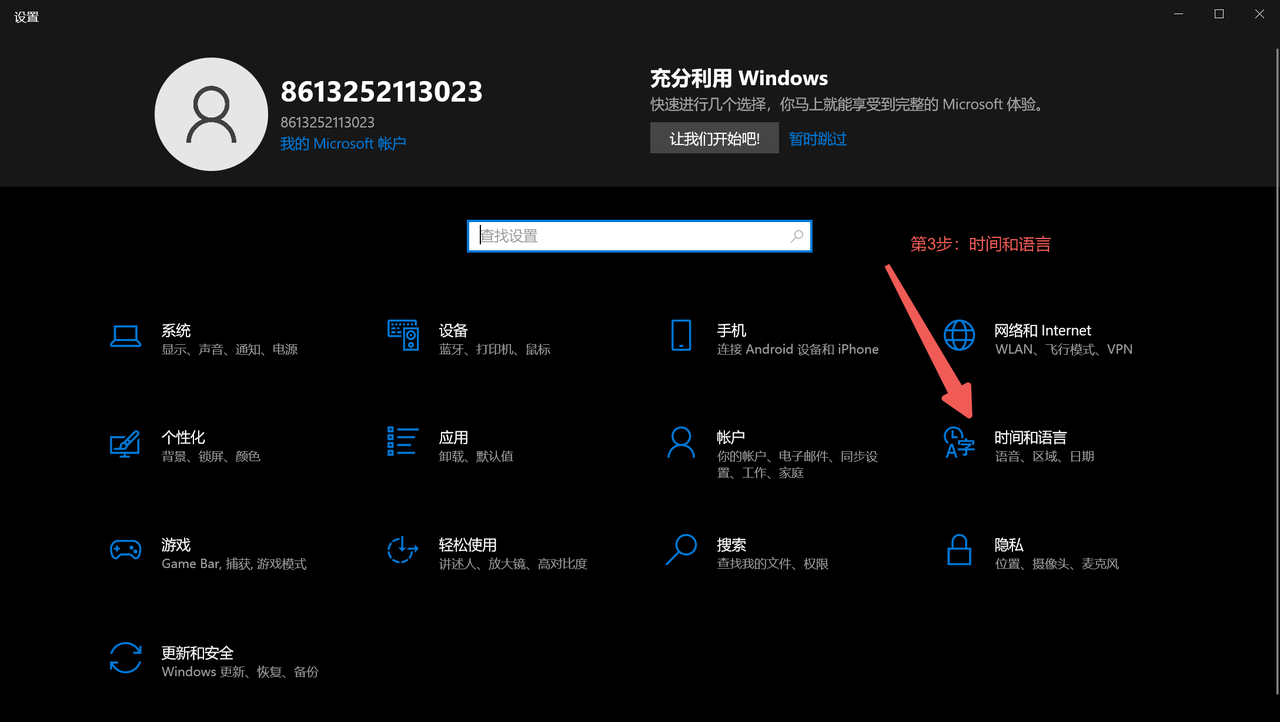Click the user profile avatar picture

(x=210, y=114)
